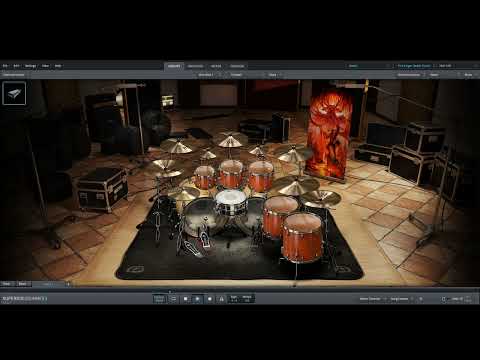Click the Block button above the transport bar
Screen dimensions: 480x360
point(23,284)
